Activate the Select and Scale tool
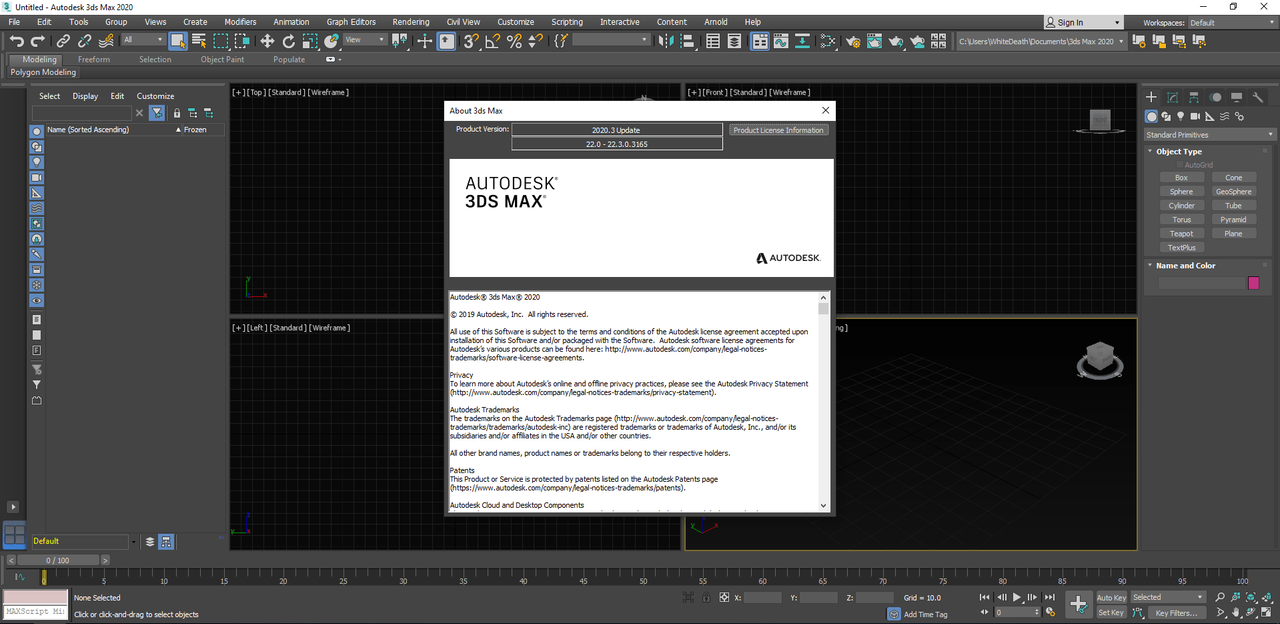Viewport: 1280px width, 624px height. point(310,41)
